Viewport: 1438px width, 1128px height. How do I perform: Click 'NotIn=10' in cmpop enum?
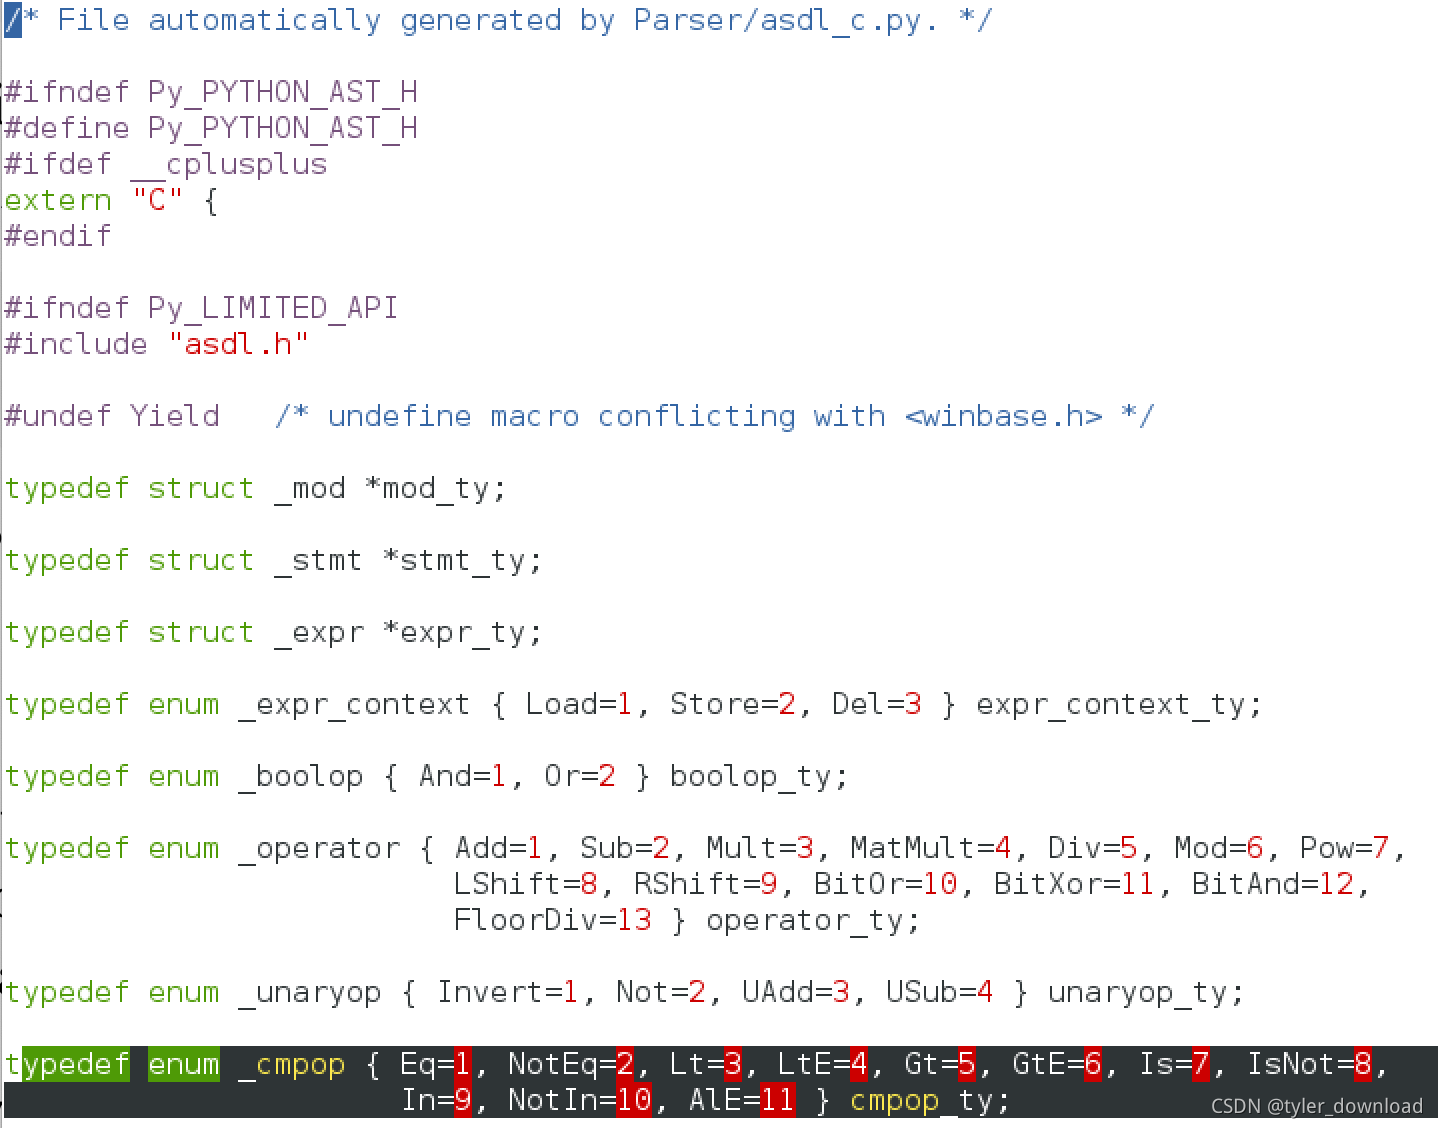tap(579, 1101)
